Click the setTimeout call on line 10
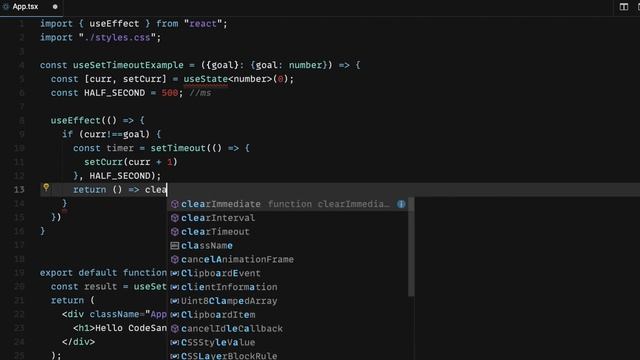Screen dimensions: 640x360 click(178, 148)
